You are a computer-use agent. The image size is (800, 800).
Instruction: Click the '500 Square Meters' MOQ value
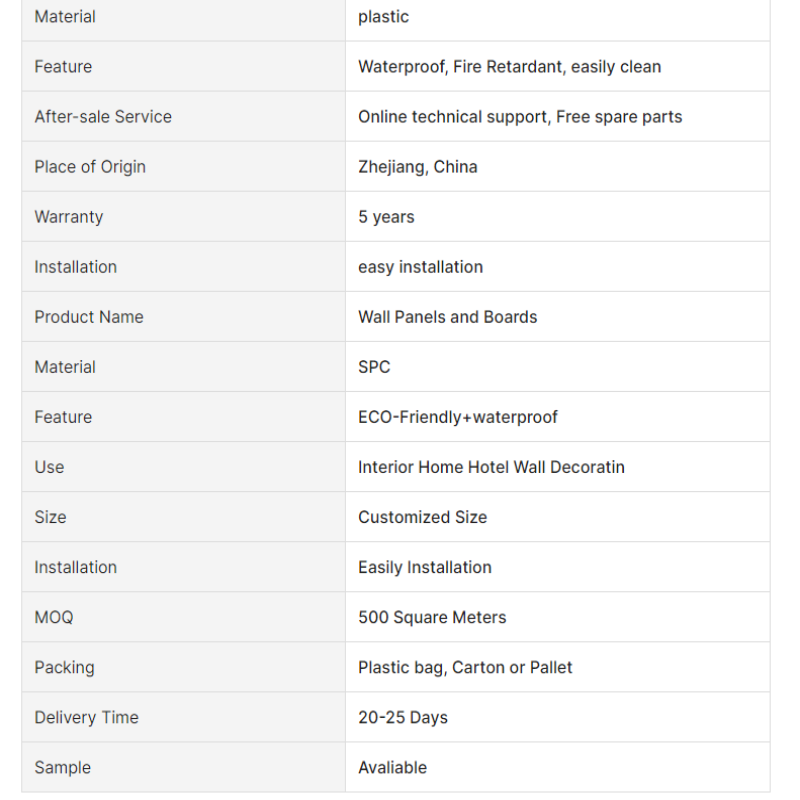click(432, 617)
